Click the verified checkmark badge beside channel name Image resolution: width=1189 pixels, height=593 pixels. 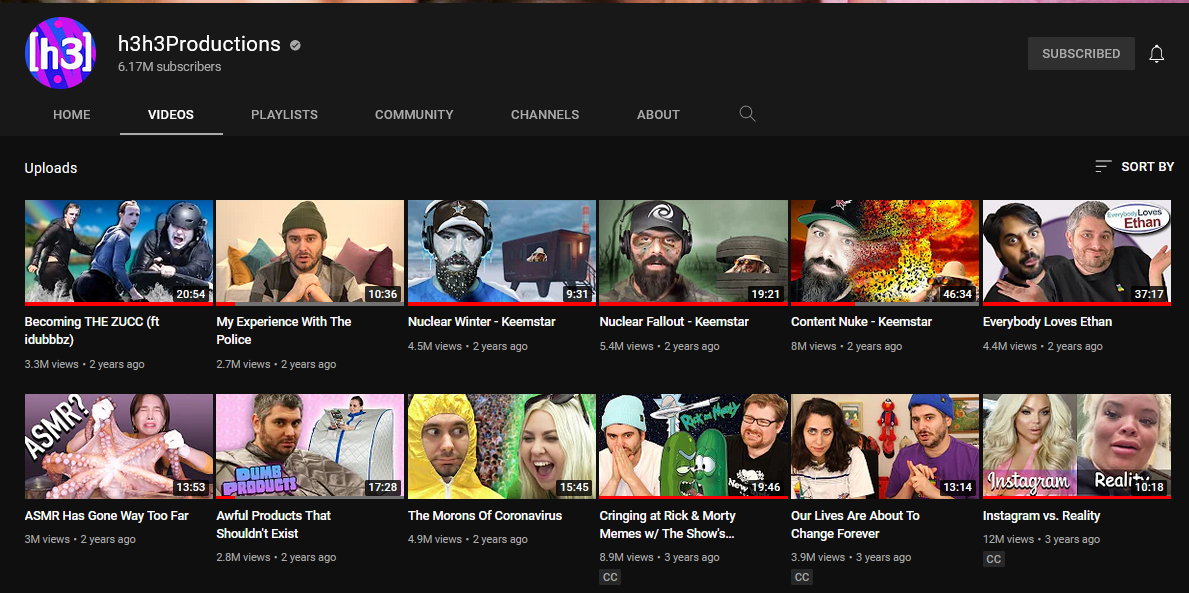pos(295,45)
